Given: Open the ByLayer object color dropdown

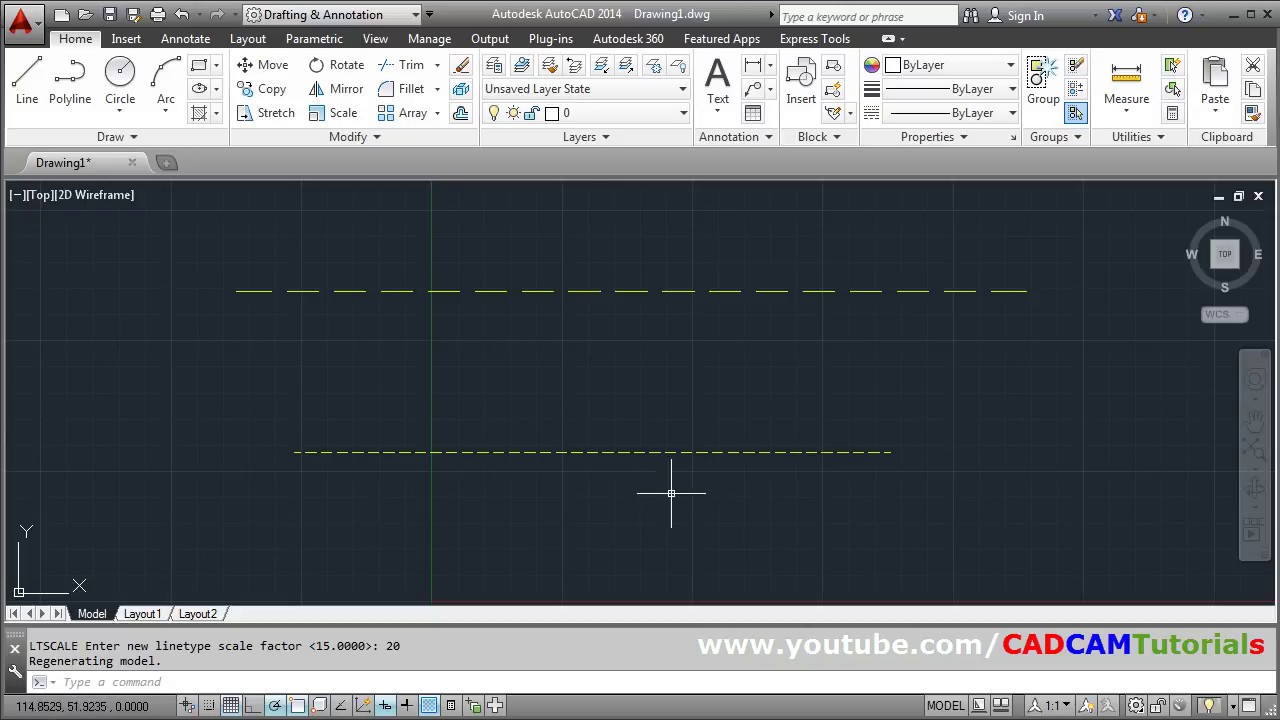Looking at the screenshot, I should click(951, 65).
